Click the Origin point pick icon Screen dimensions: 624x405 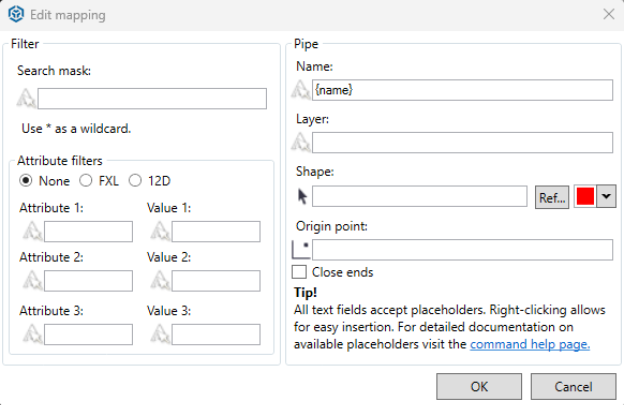coord(301,249)
